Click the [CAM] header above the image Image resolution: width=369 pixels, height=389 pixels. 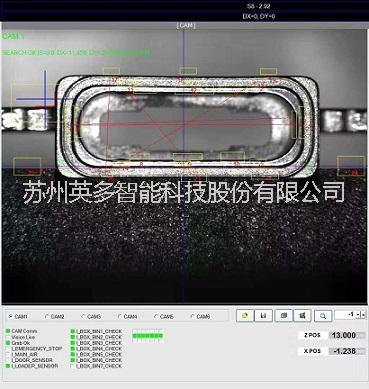click(x=186, y=25)
